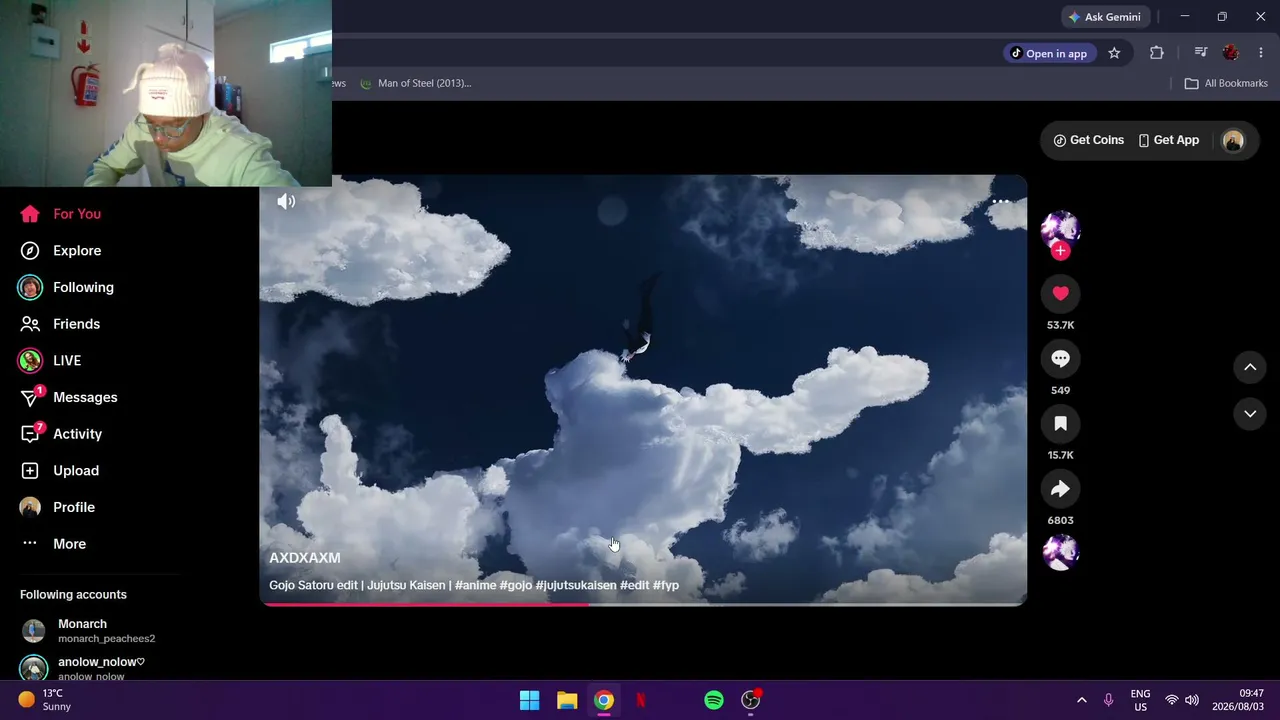Go to the Following feed
Screen dimensions: 1280x720
pyautogui.click(x=67, y=288)
